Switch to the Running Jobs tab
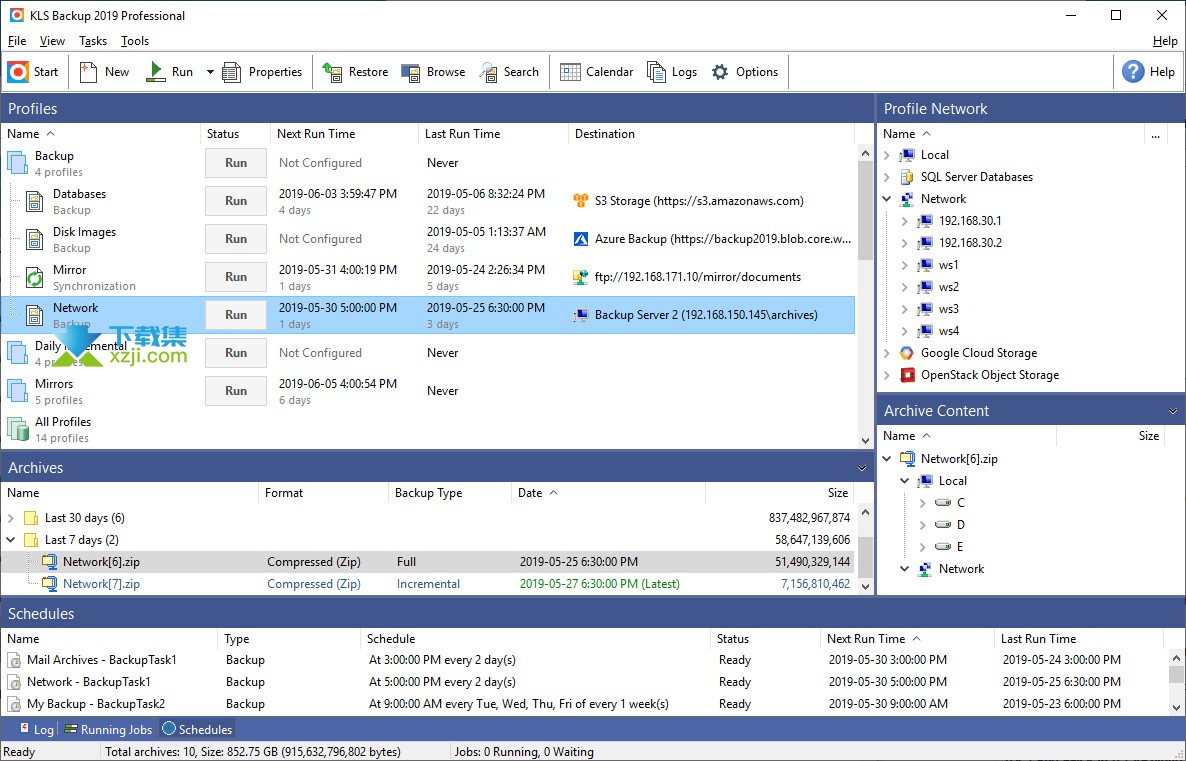1186x761 pixels. pyautogui.click(x=108, y=729)
